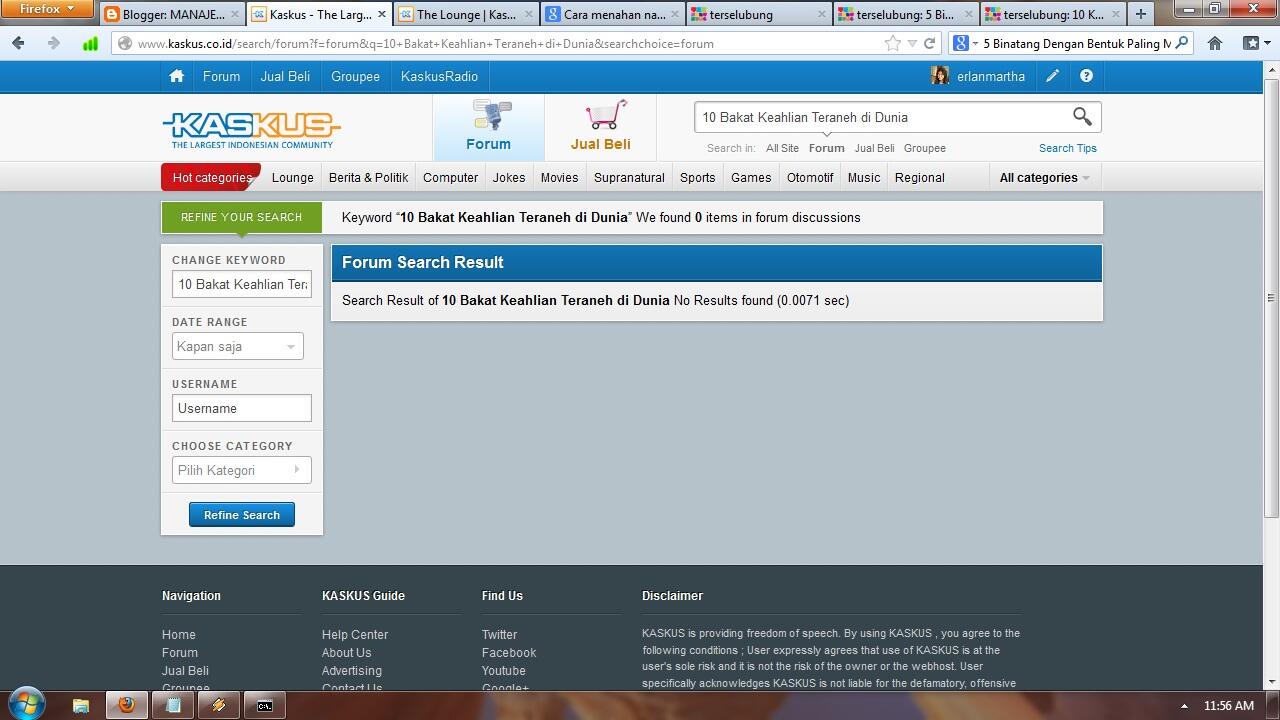The height and width of the screenshot is (720, 1280).
Task: Switch to The Lounge browser tab
Action: click(x=466, y=14)
